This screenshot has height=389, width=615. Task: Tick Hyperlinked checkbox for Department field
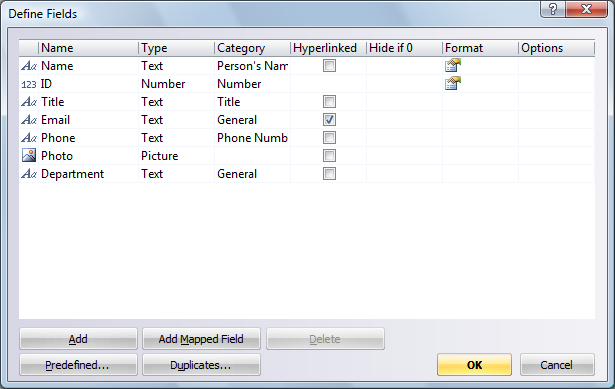point(329,174)
